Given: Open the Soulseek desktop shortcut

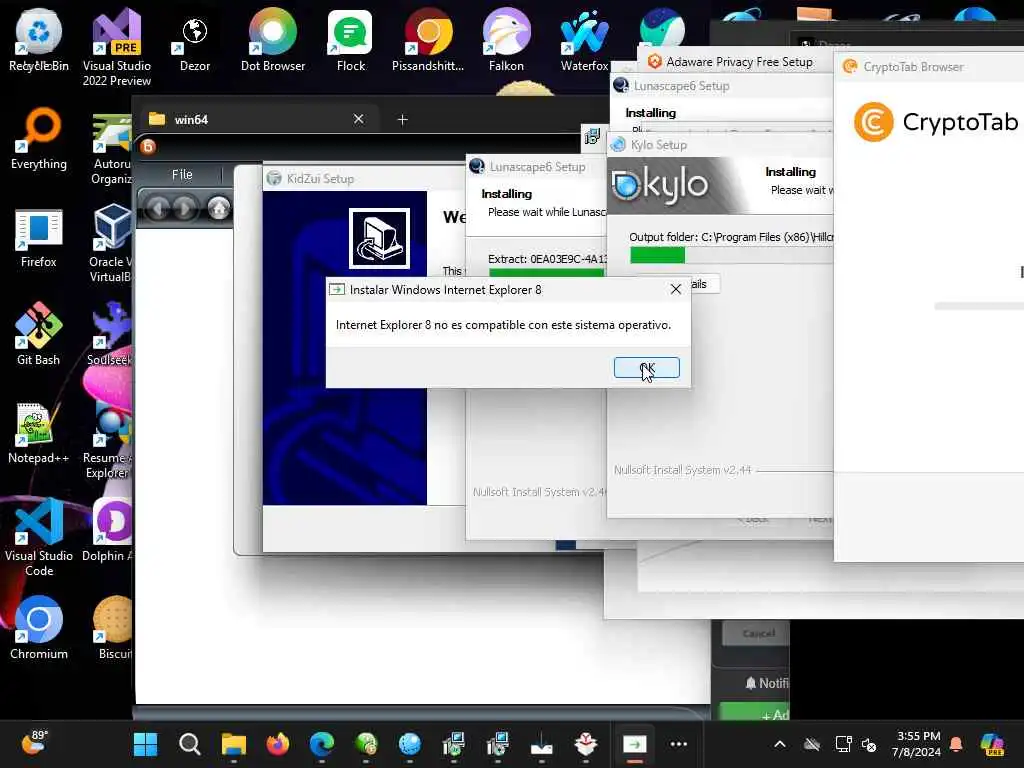Looking at the screenshot, I should 110,334.
